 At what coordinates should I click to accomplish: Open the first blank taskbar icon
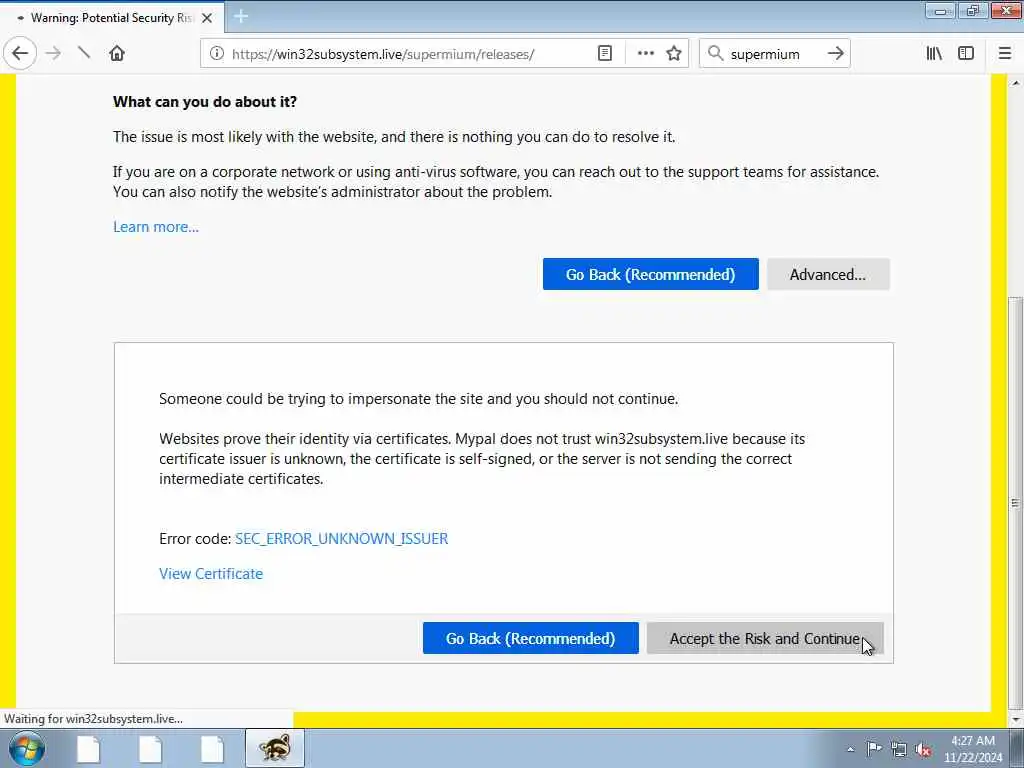[x=88, y=748]
